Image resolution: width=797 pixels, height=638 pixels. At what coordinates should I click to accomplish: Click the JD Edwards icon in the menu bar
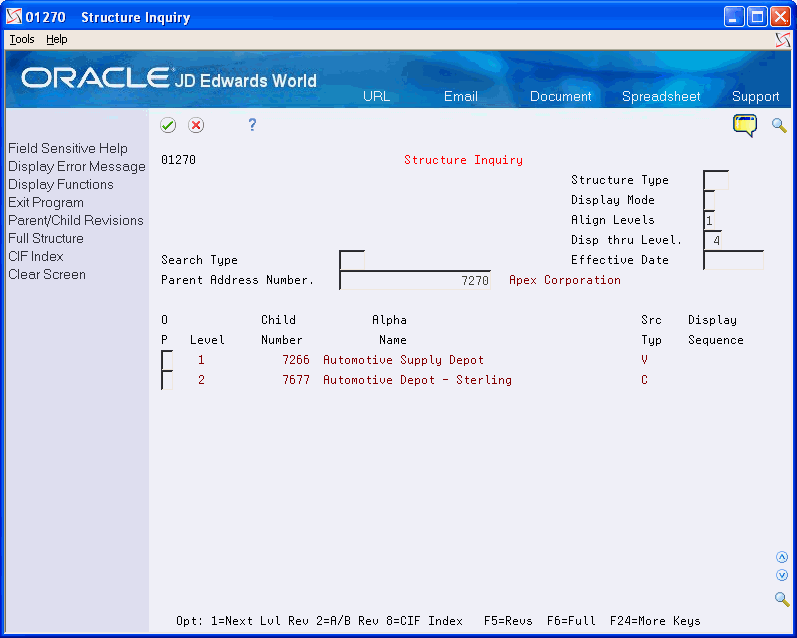[783, 40]
